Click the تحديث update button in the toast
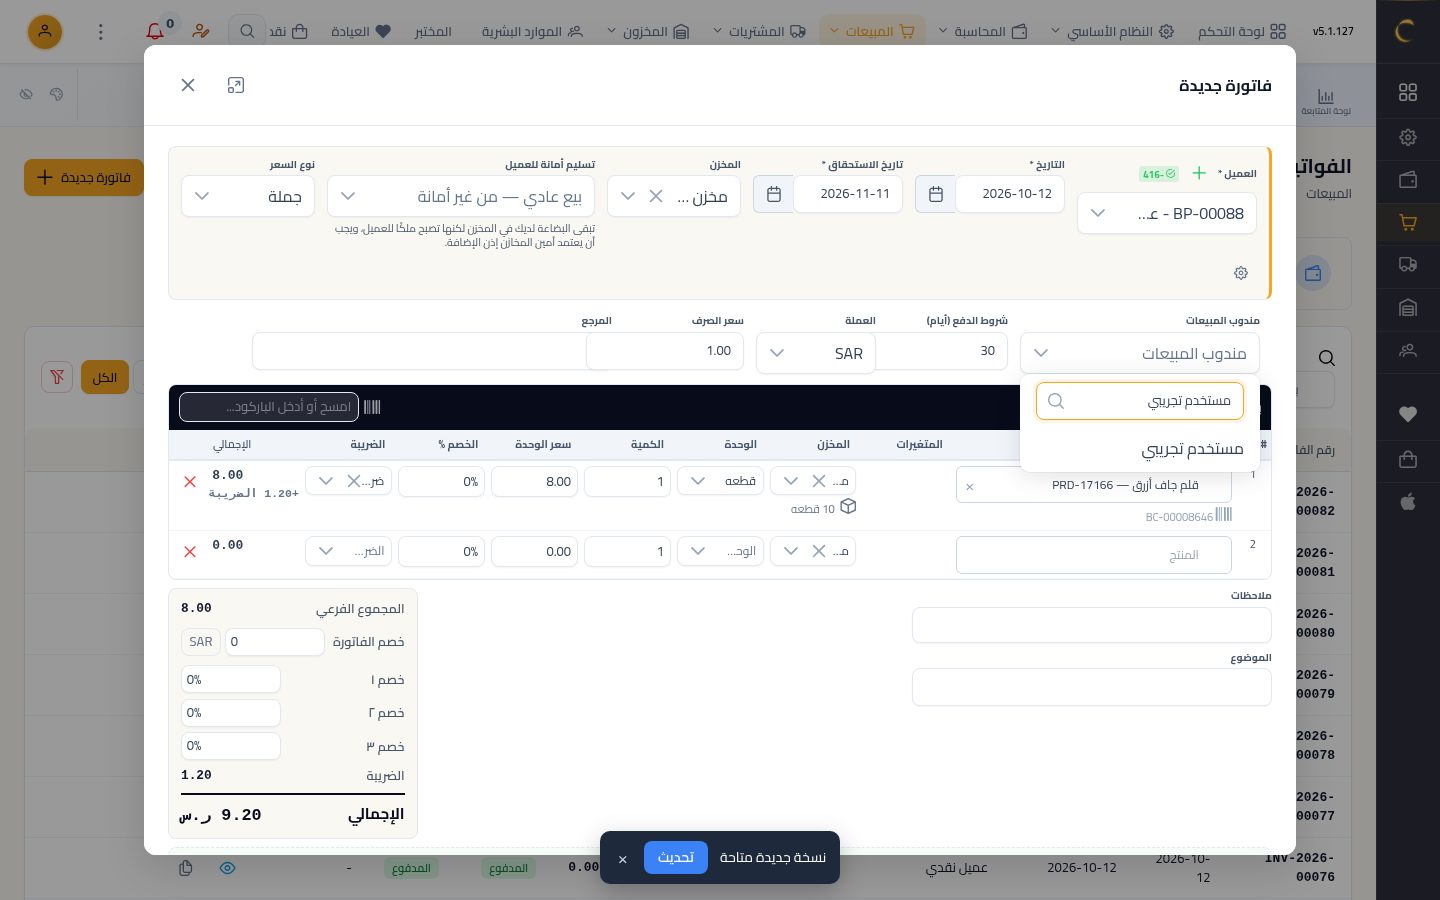The height and width of the screenshot is (900, 1440). tap(676, 858)
